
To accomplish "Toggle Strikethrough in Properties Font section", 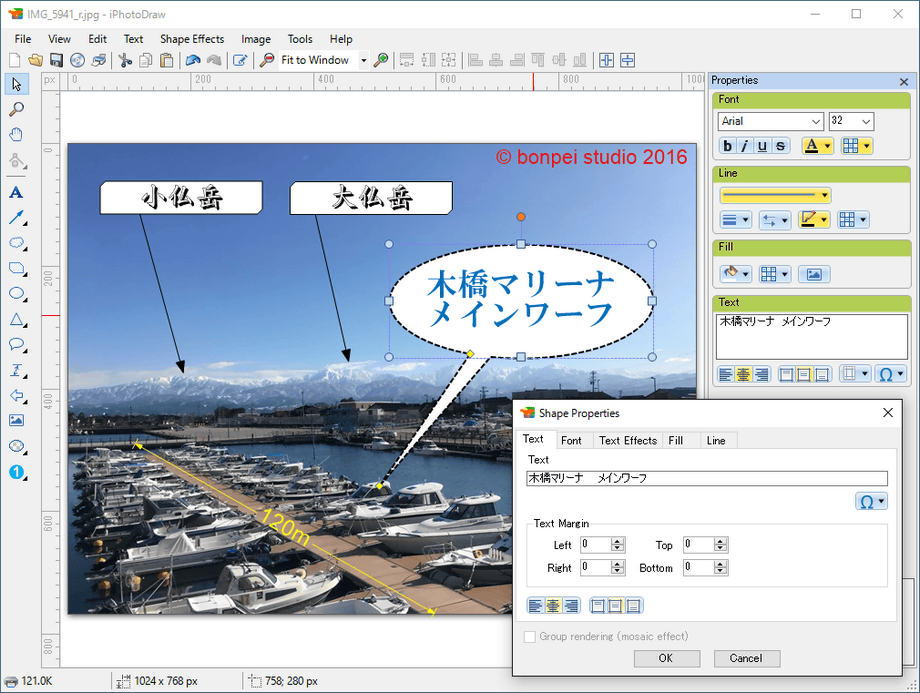I will pyautogui.click(x=780, y=146).
